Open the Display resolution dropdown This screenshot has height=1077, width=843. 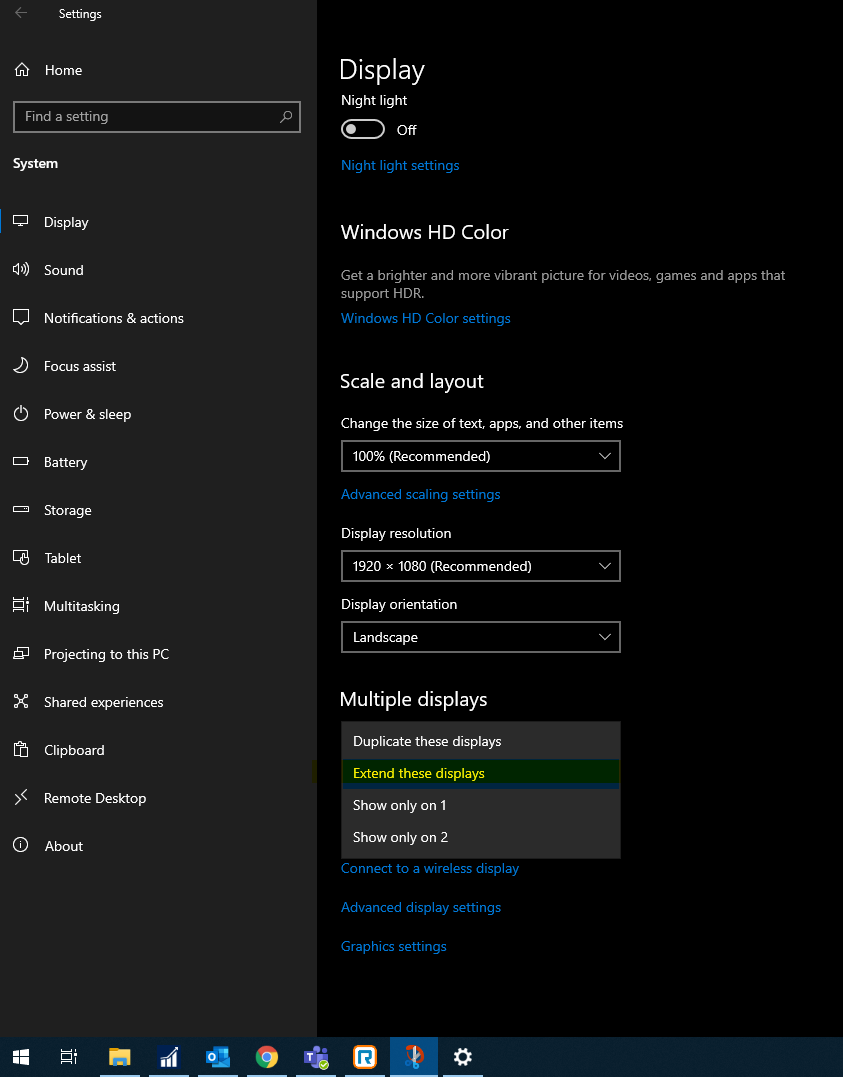pyautogui.click(x=480, y=566)
